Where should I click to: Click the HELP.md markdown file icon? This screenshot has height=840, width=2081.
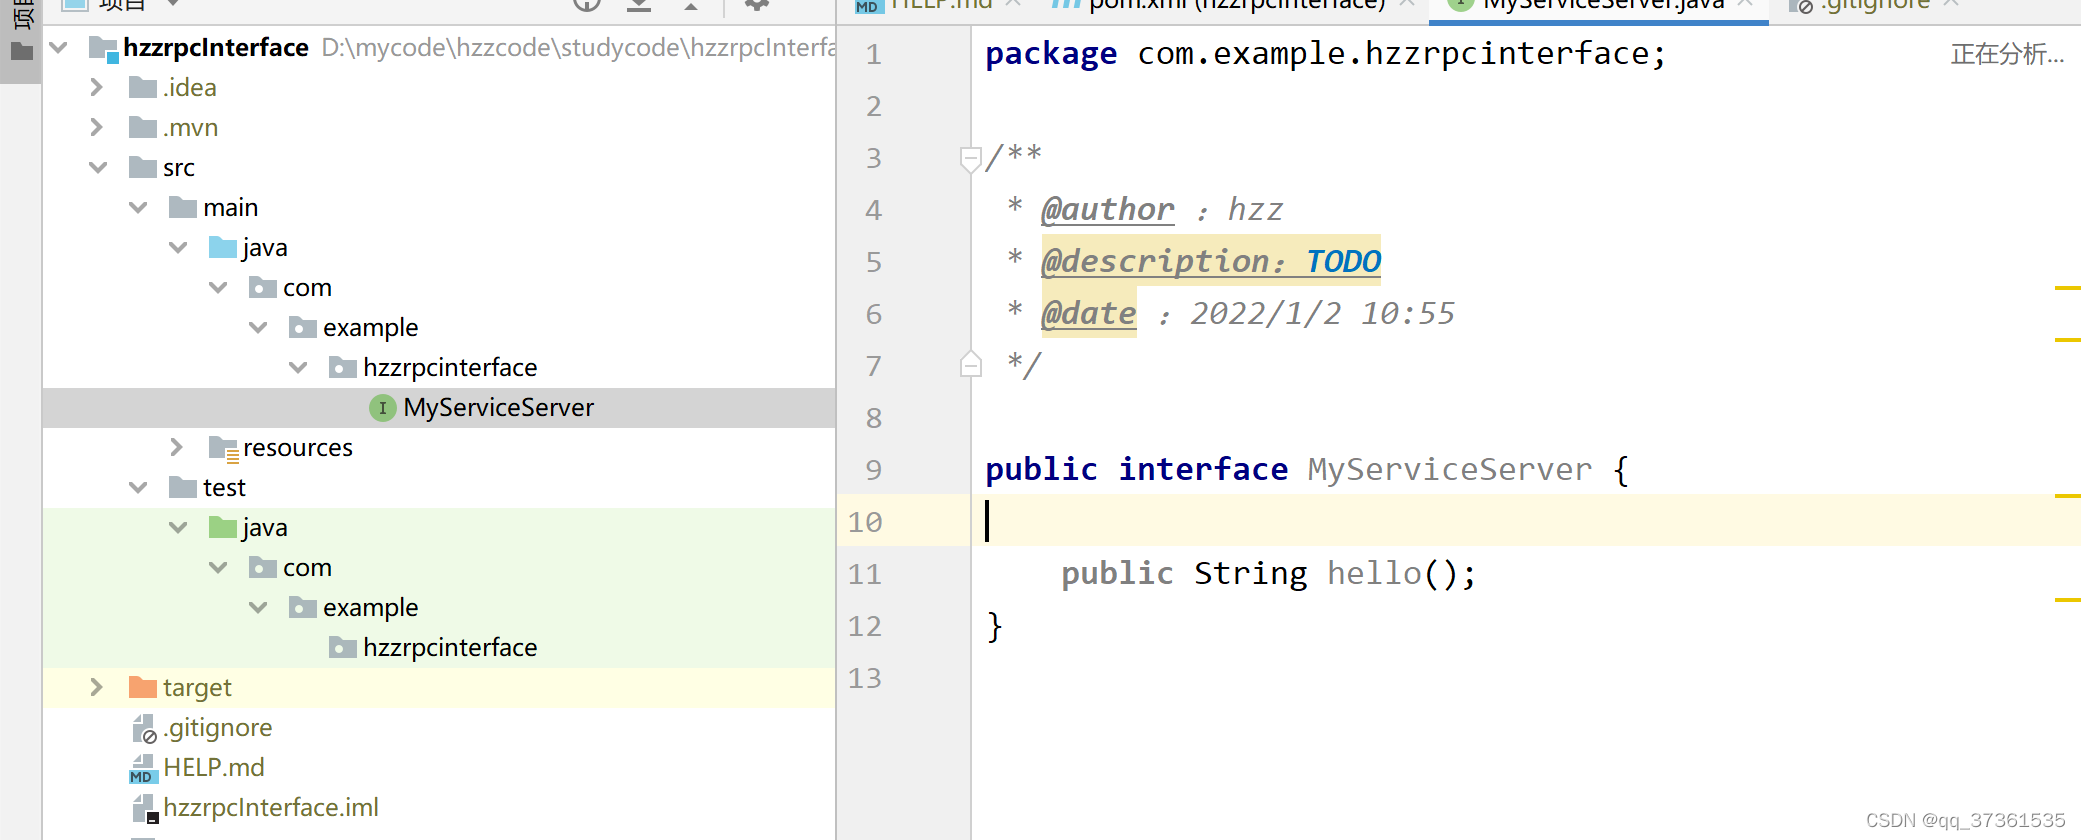click(x=142, y=768)
